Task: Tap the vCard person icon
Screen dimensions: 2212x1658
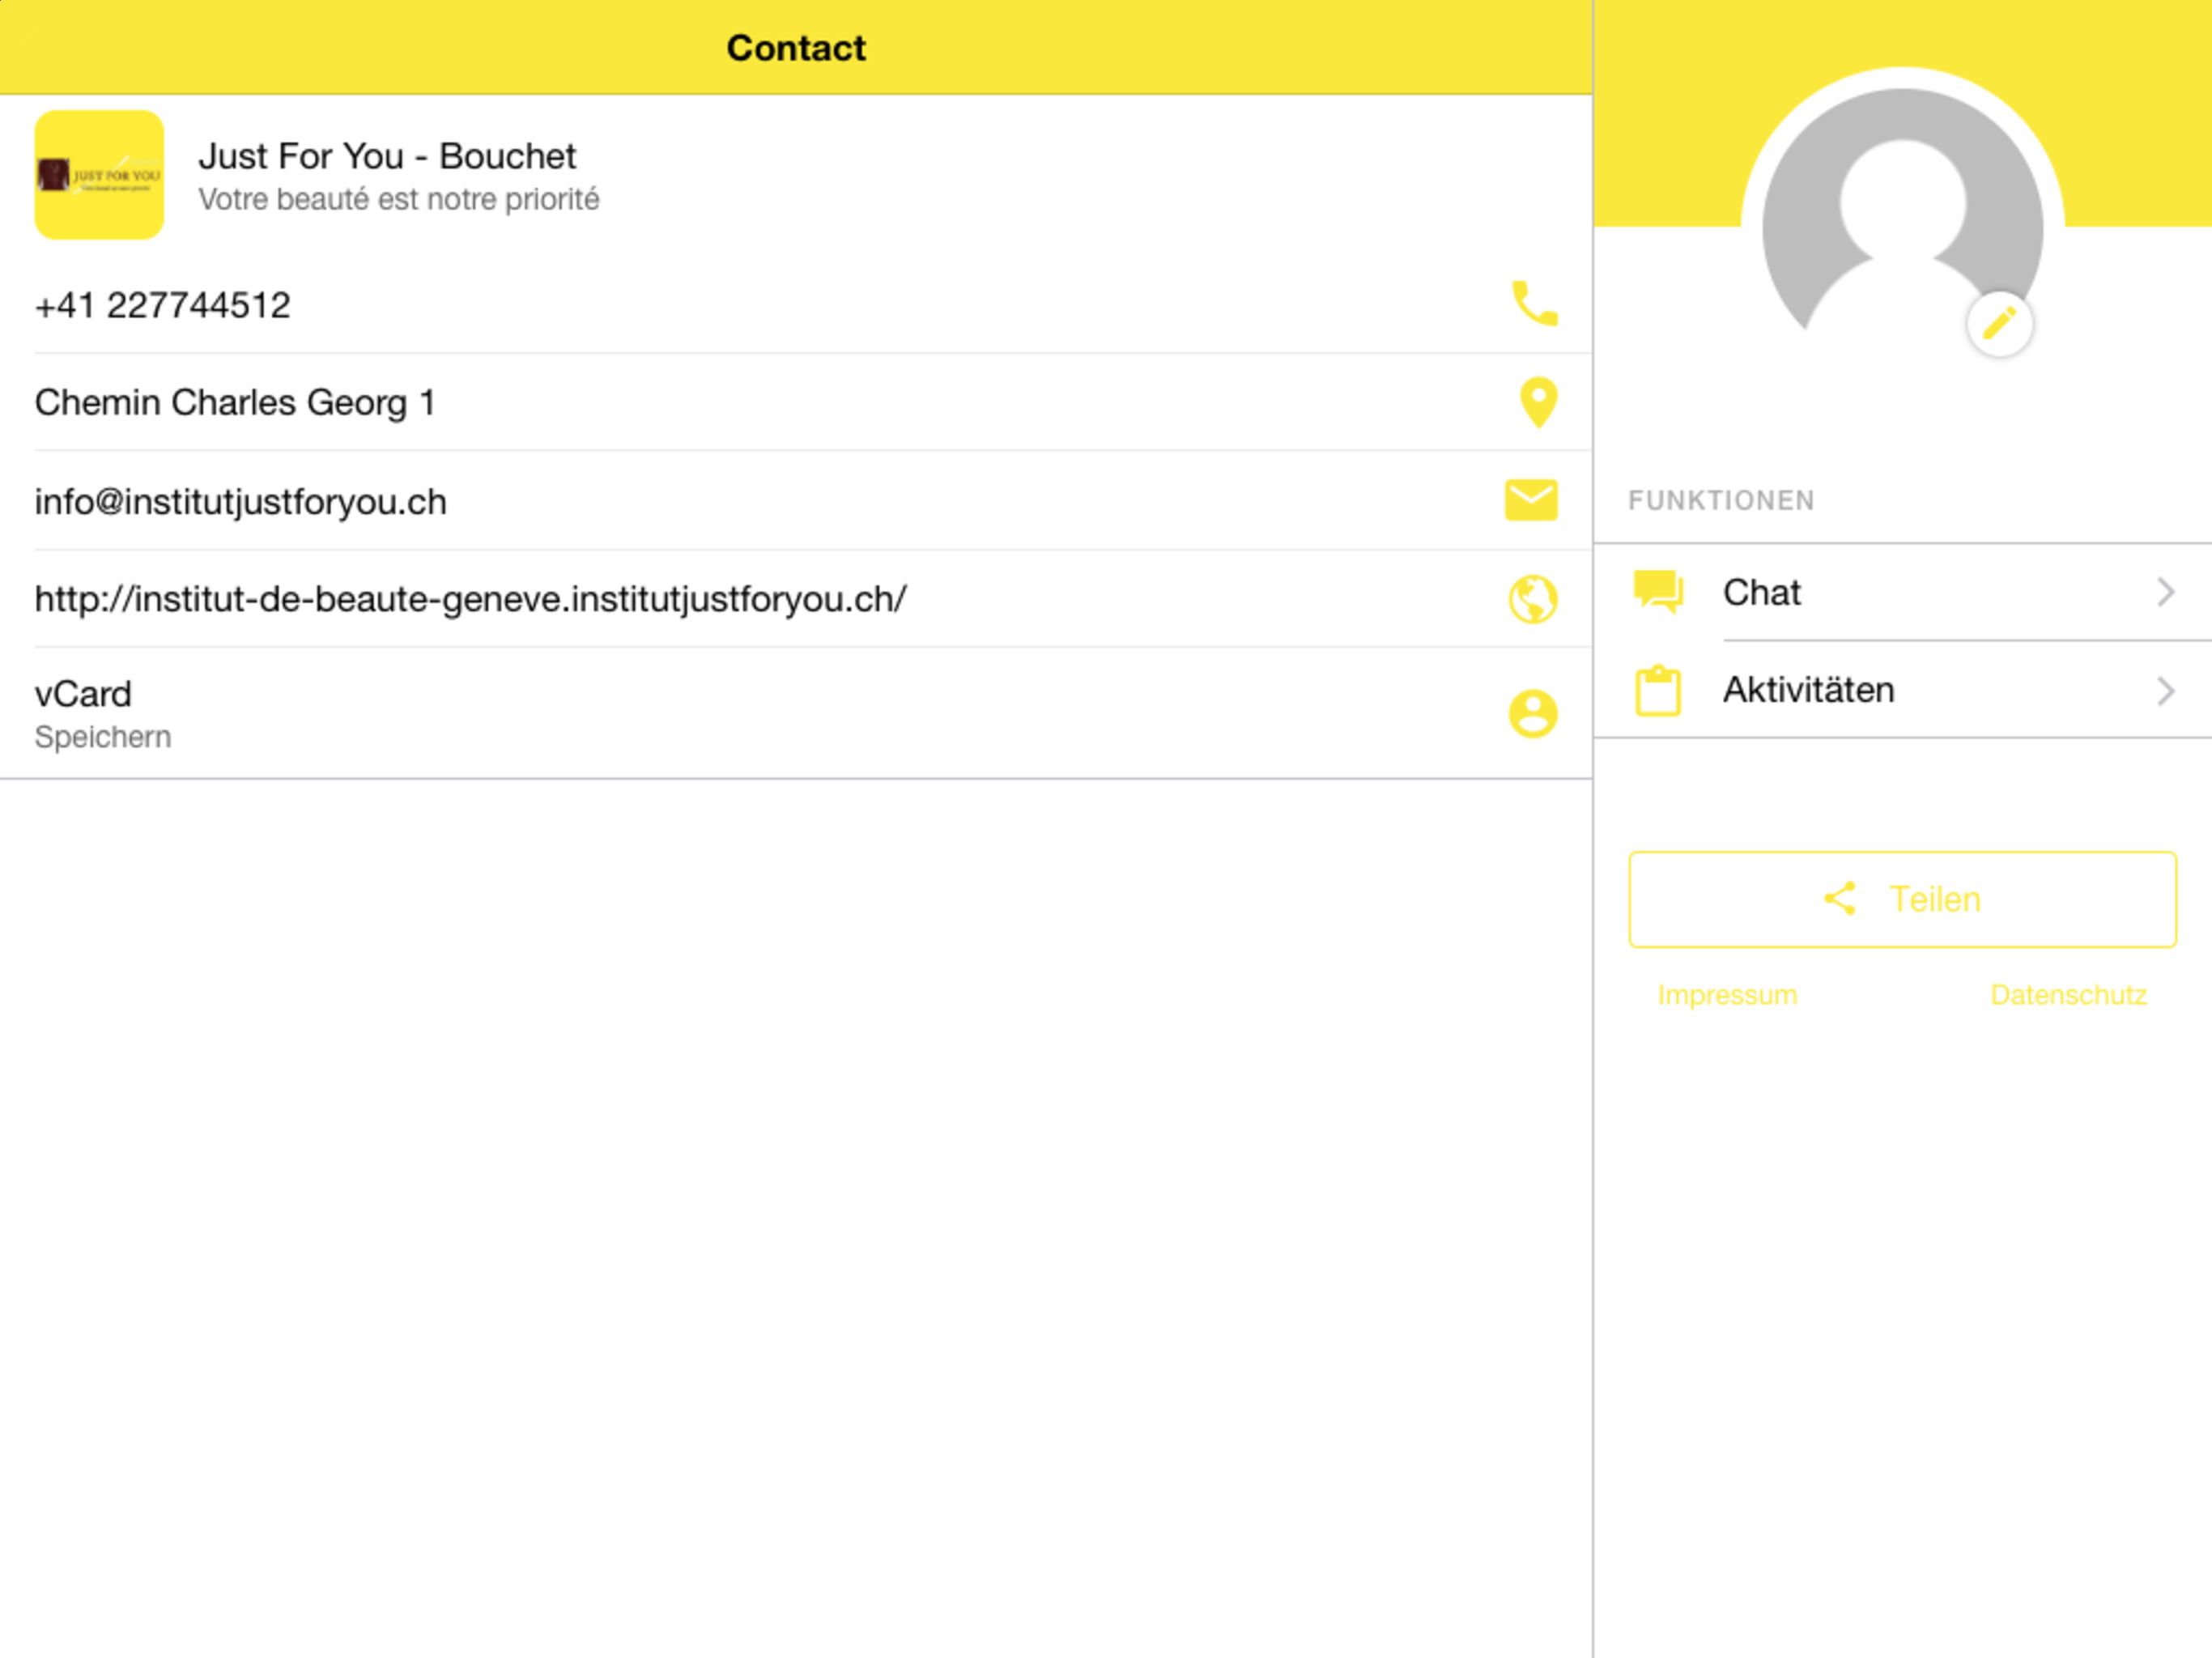Action: tap(1533, 713)
